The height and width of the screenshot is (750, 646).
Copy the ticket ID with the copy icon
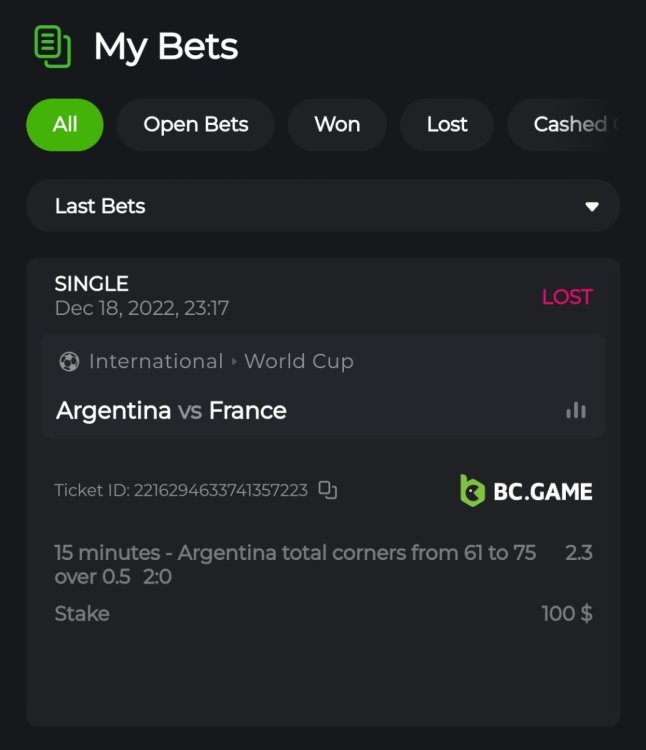[327, 490]
